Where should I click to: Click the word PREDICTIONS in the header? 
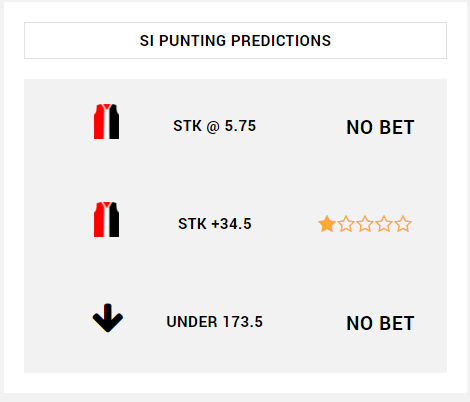[x=281, y=41]
